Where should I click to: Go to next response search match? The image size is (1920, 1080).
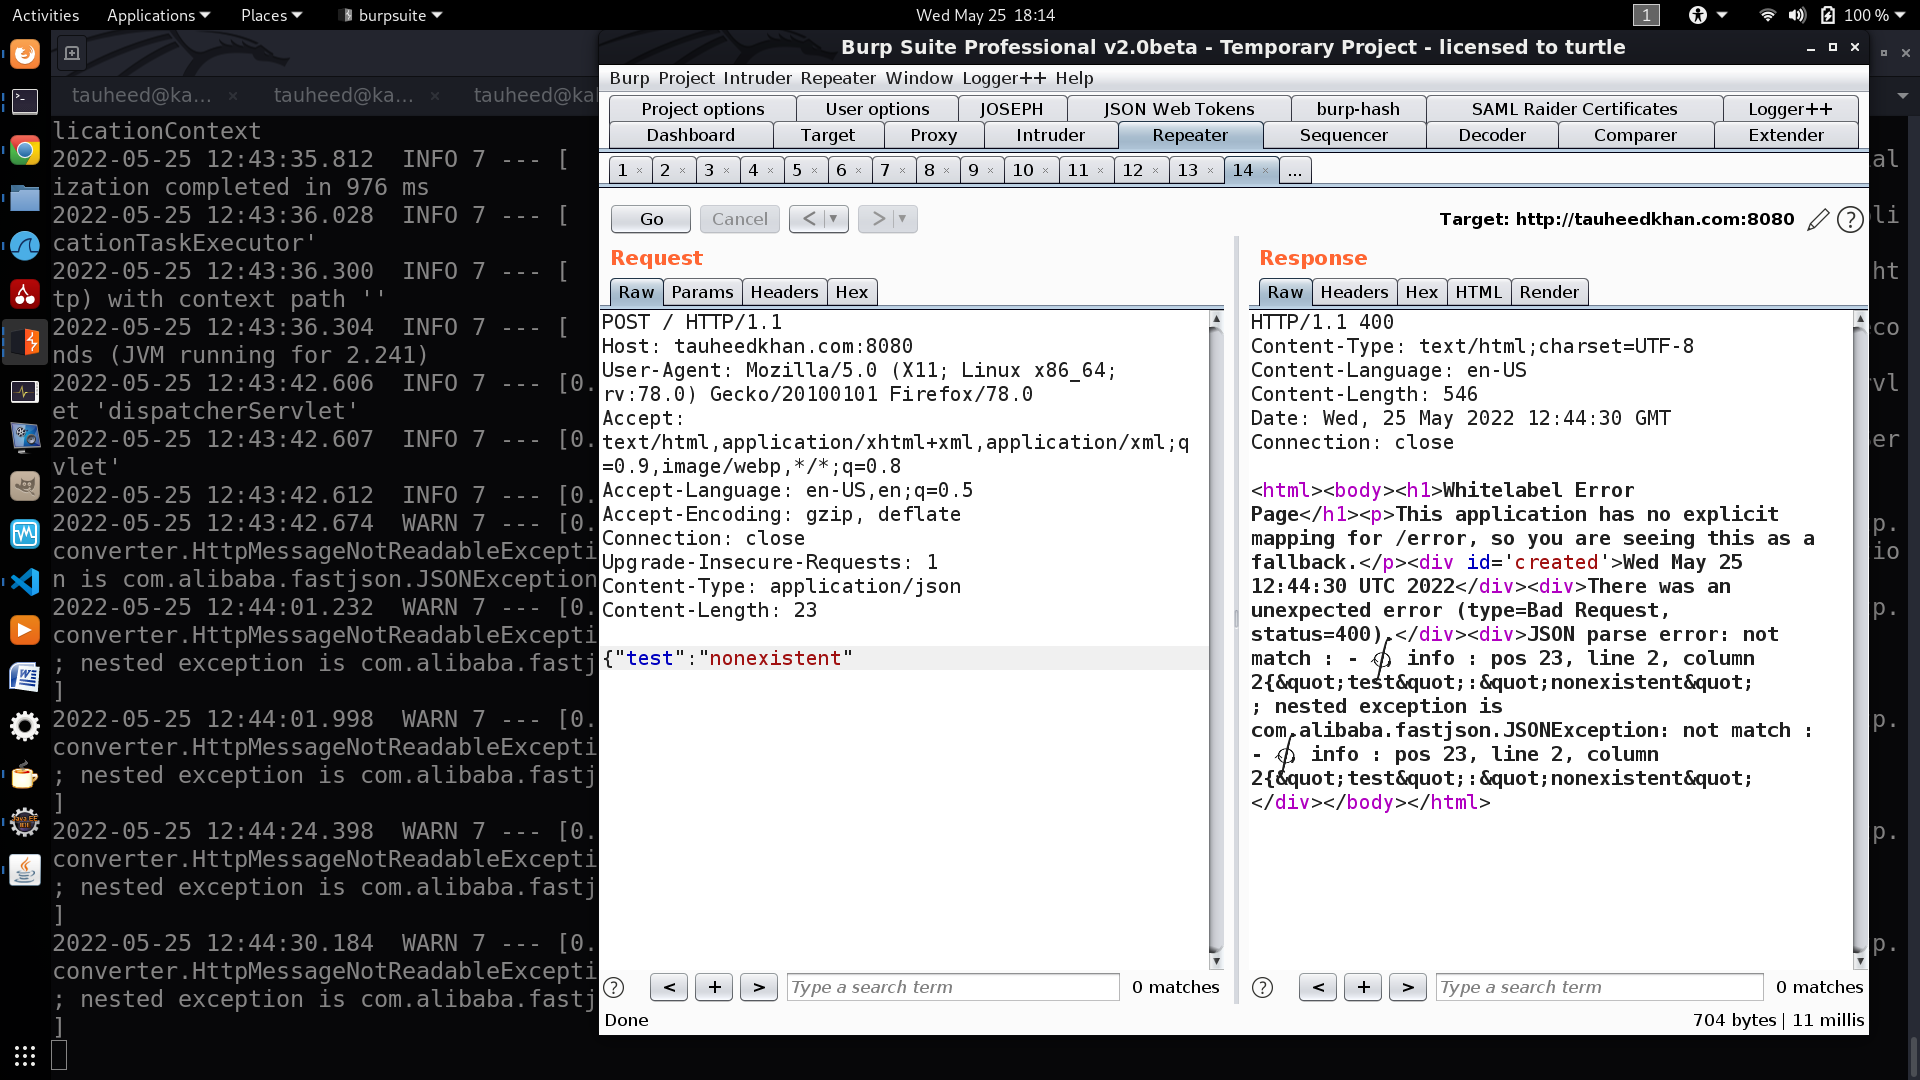tap(1408, 987)
